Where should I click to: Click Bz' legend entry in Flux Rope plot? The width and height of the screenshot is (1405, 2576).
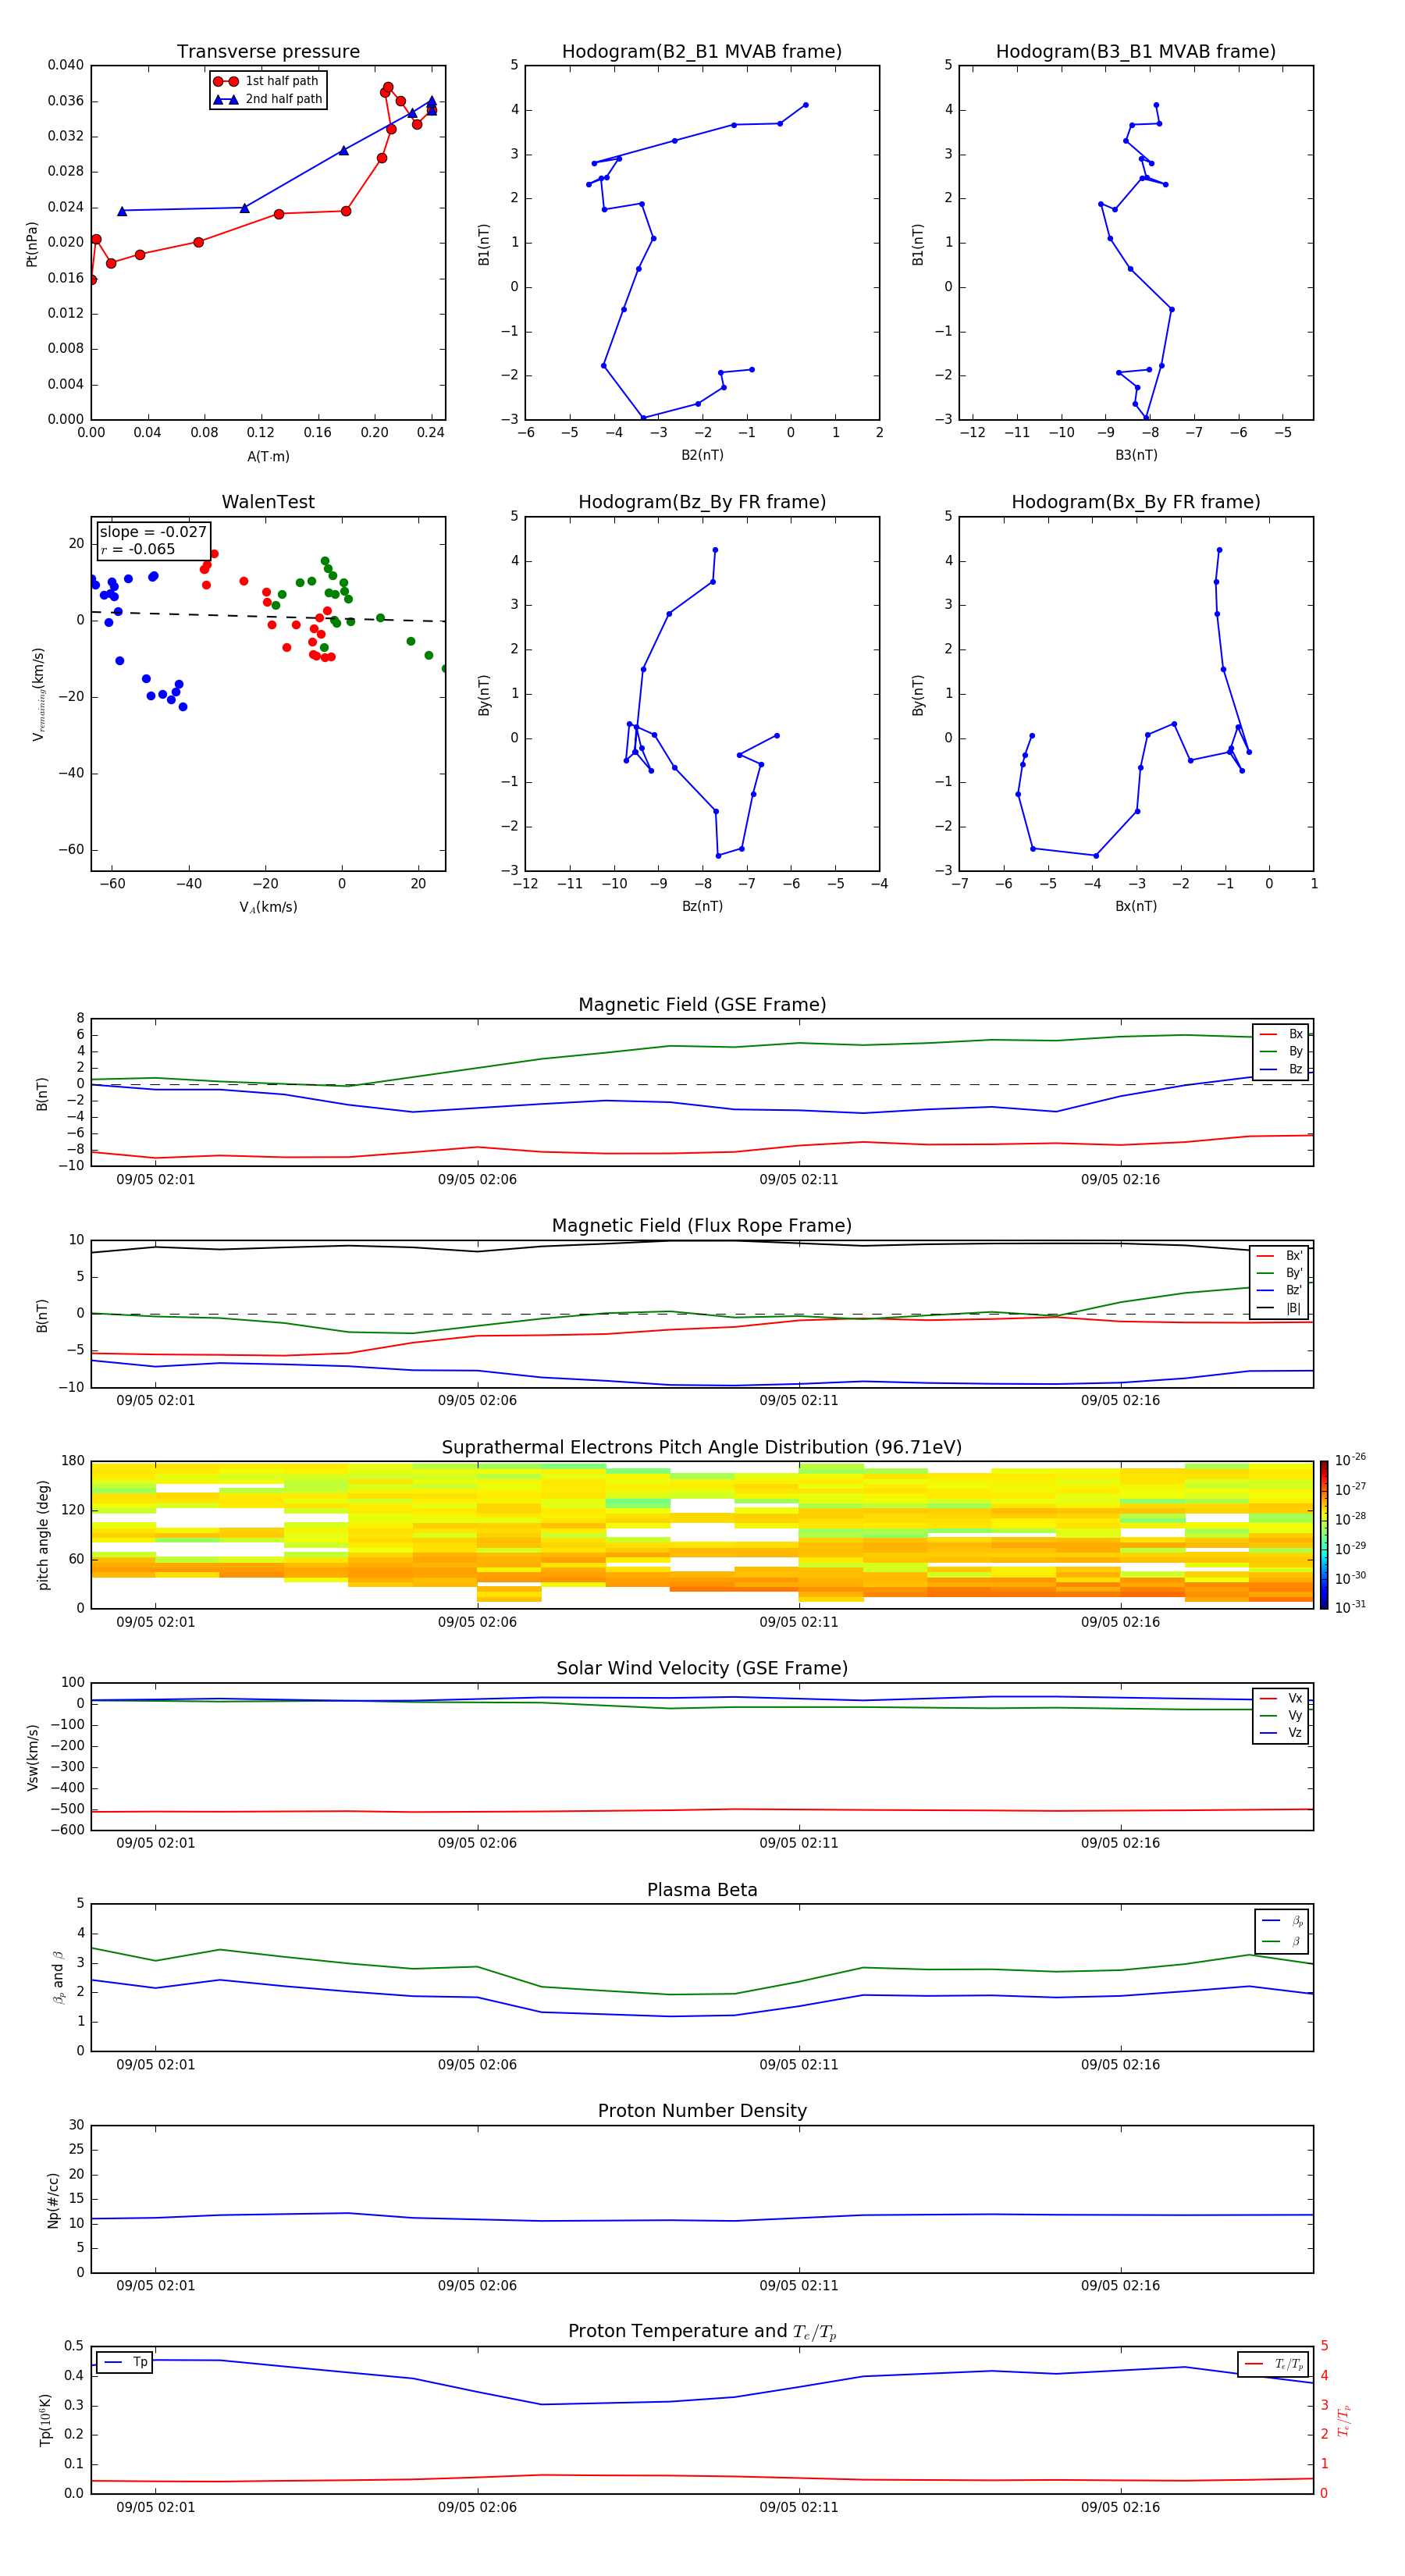tap(1279, 1290)
